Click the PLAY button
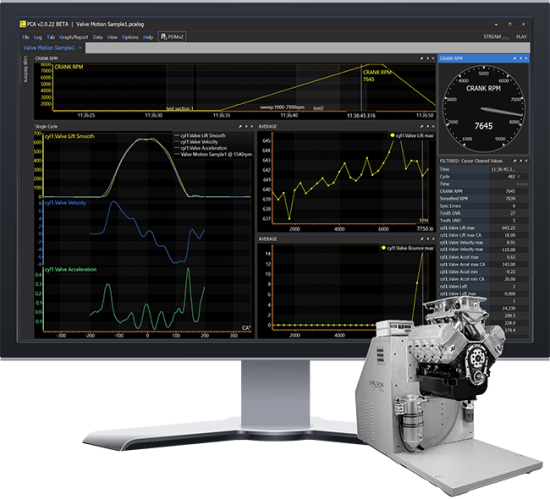Image resolution: width=550 pixels, height=499 pixels. [521, 37]
